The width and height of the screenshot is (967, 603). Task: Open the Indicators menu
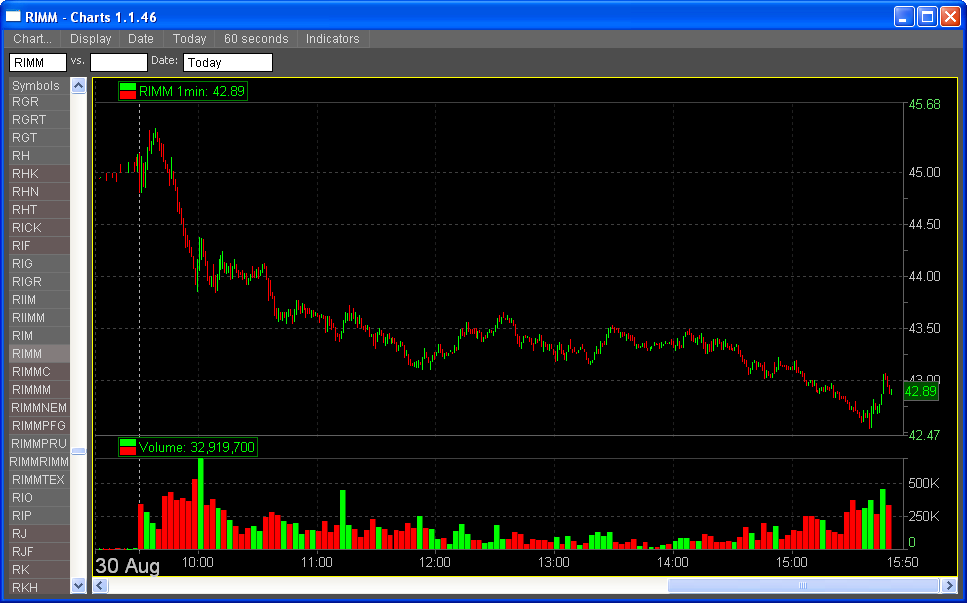333,39
